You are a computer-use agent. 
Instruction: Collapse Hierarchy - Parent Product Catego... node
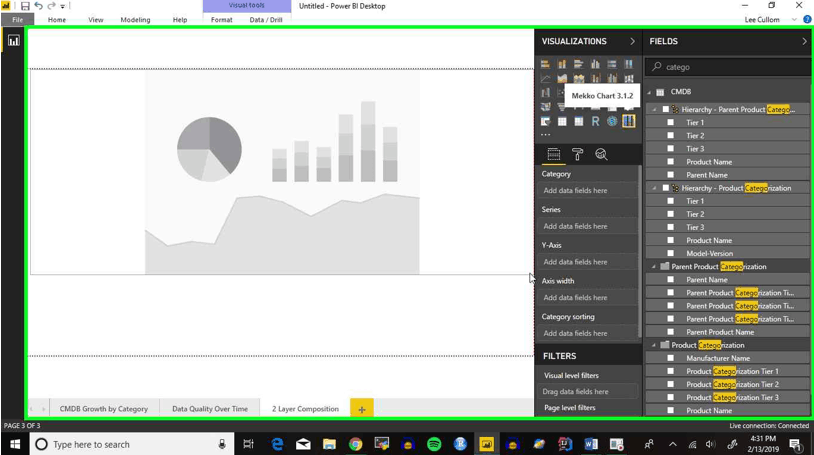[654, 110]
